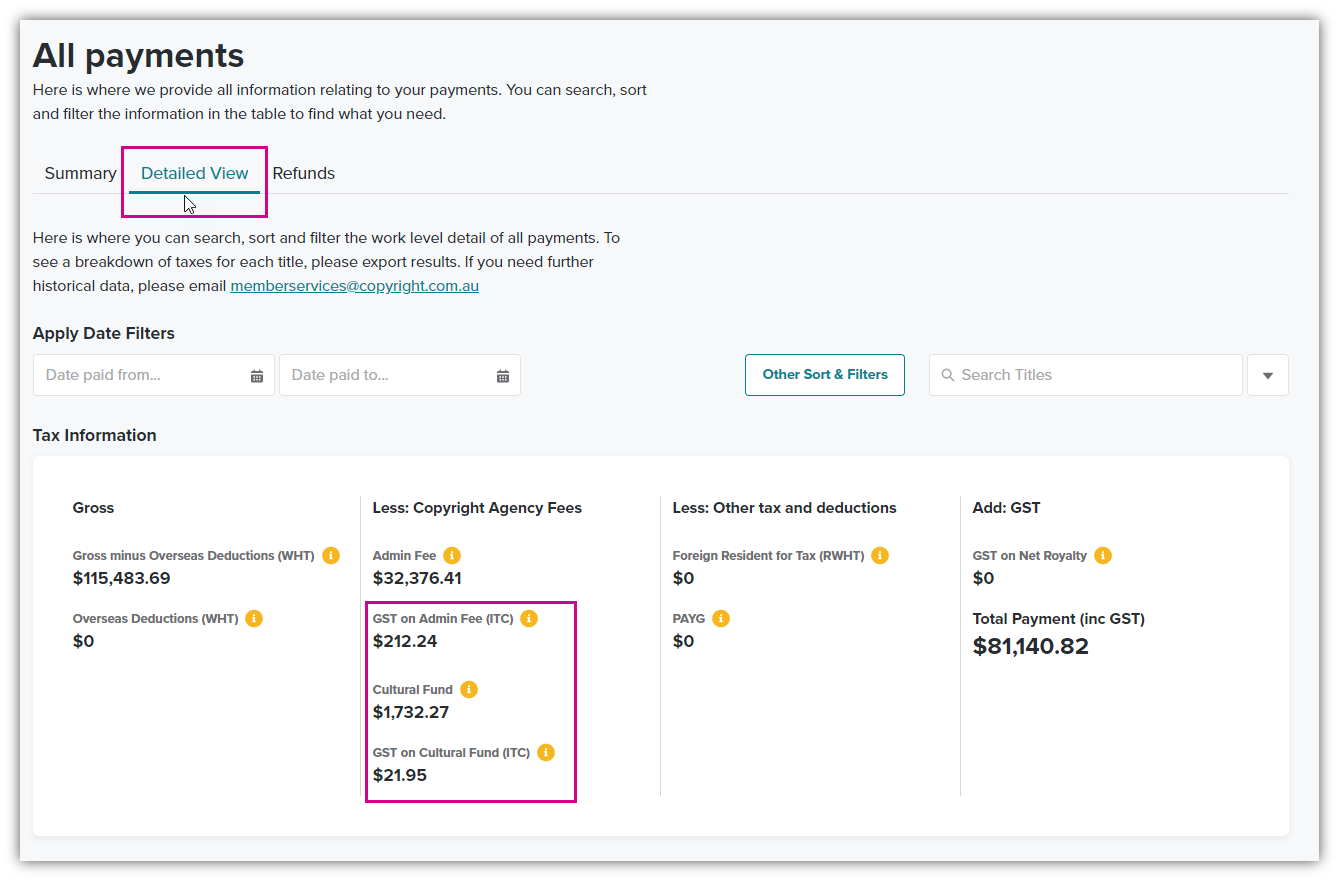
Task: Click GST on Net Royalty info icon
Action: [1103, 555]
